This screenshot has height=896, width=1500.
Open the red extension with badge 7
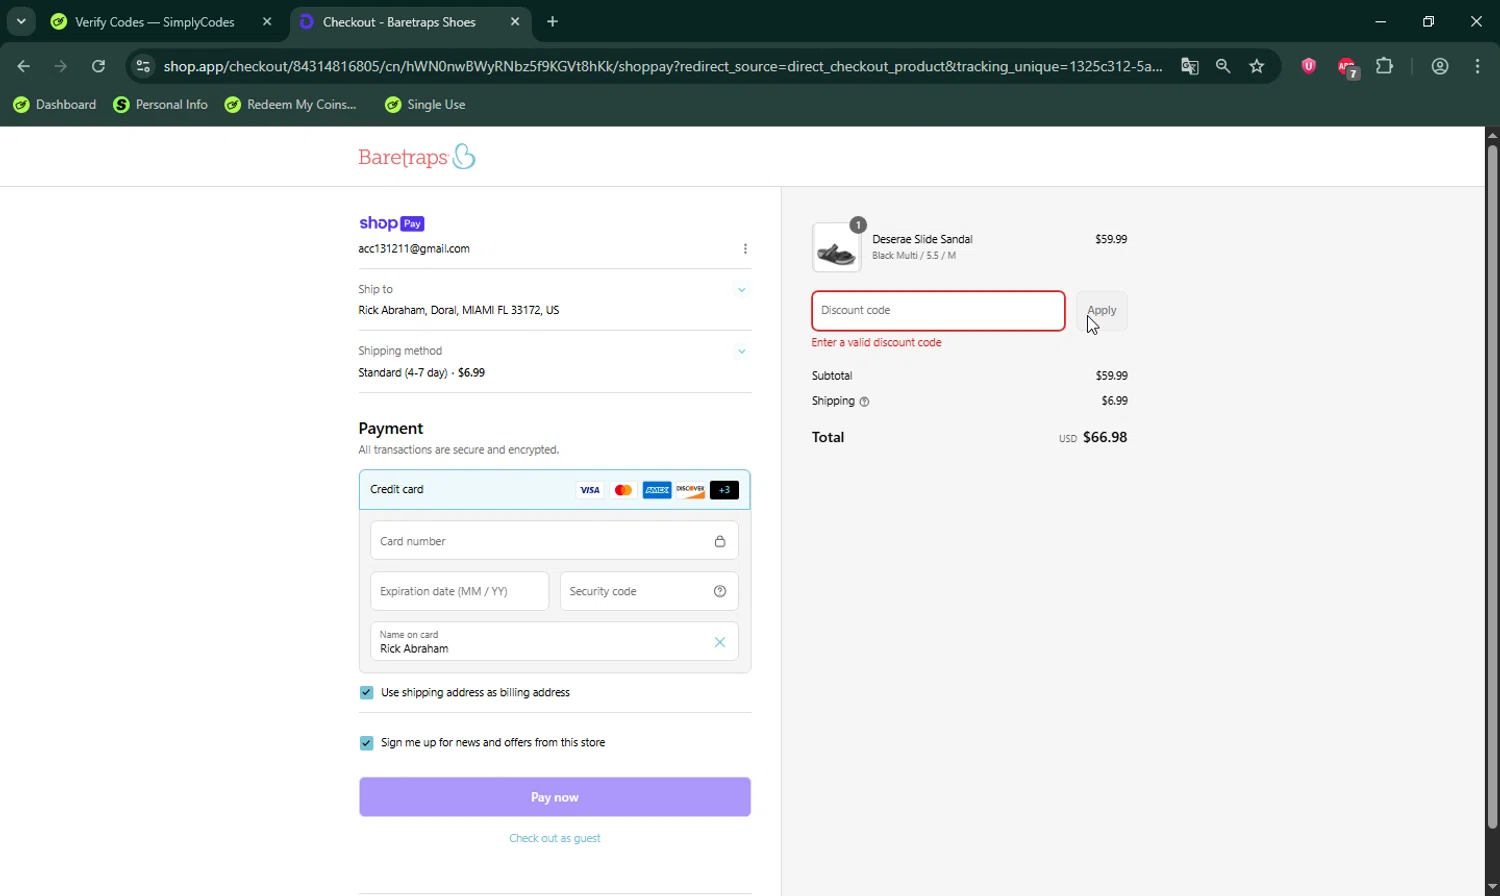[x=1347, y=67]
